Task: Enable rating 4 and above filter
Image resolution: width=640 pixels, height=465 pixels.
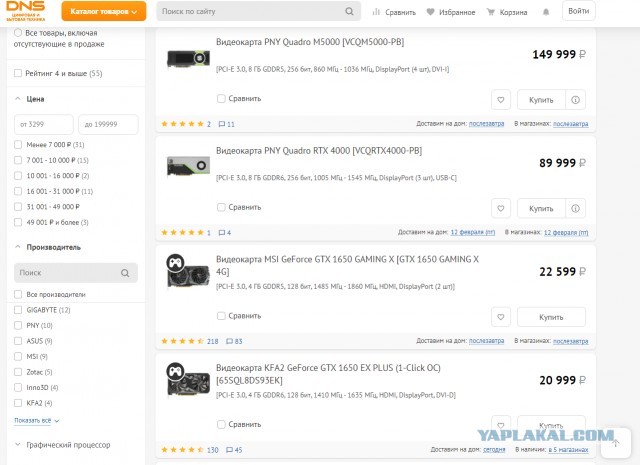Action: click(x=18, y=73)
